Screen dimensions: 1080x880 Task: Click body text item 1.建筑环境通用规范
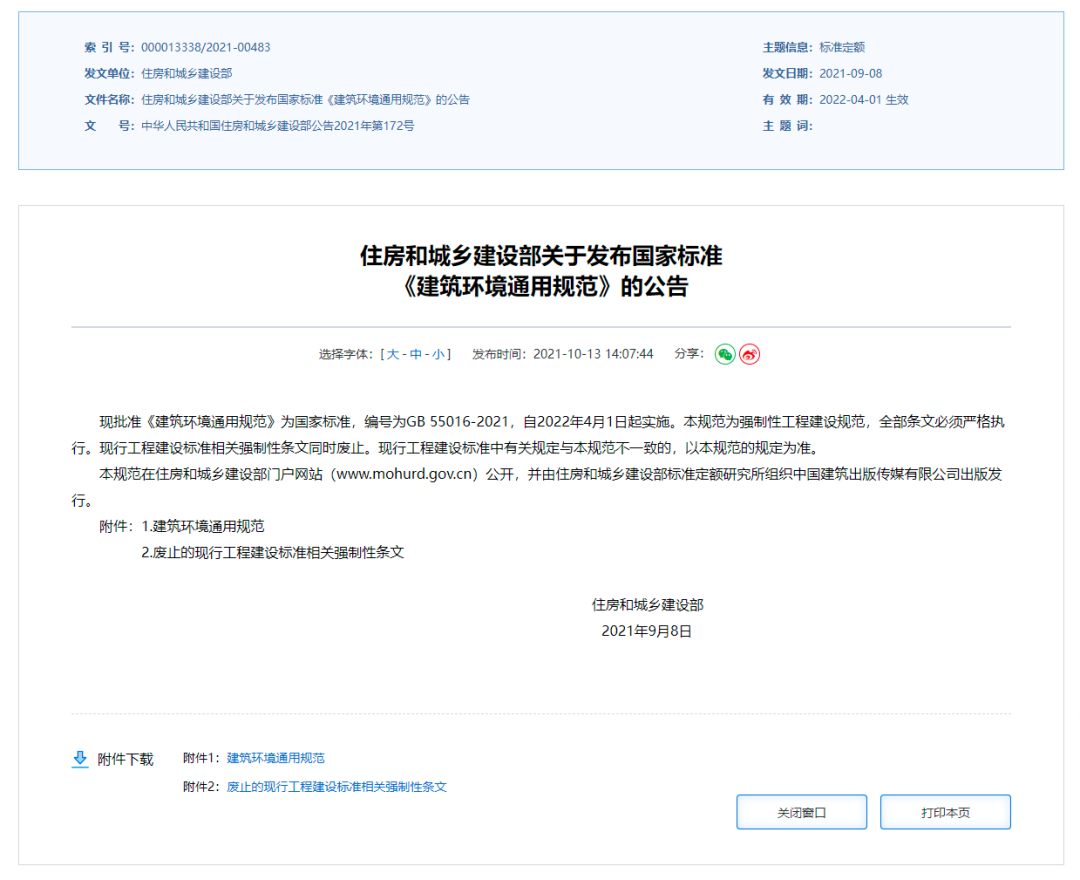coord(203,526)
